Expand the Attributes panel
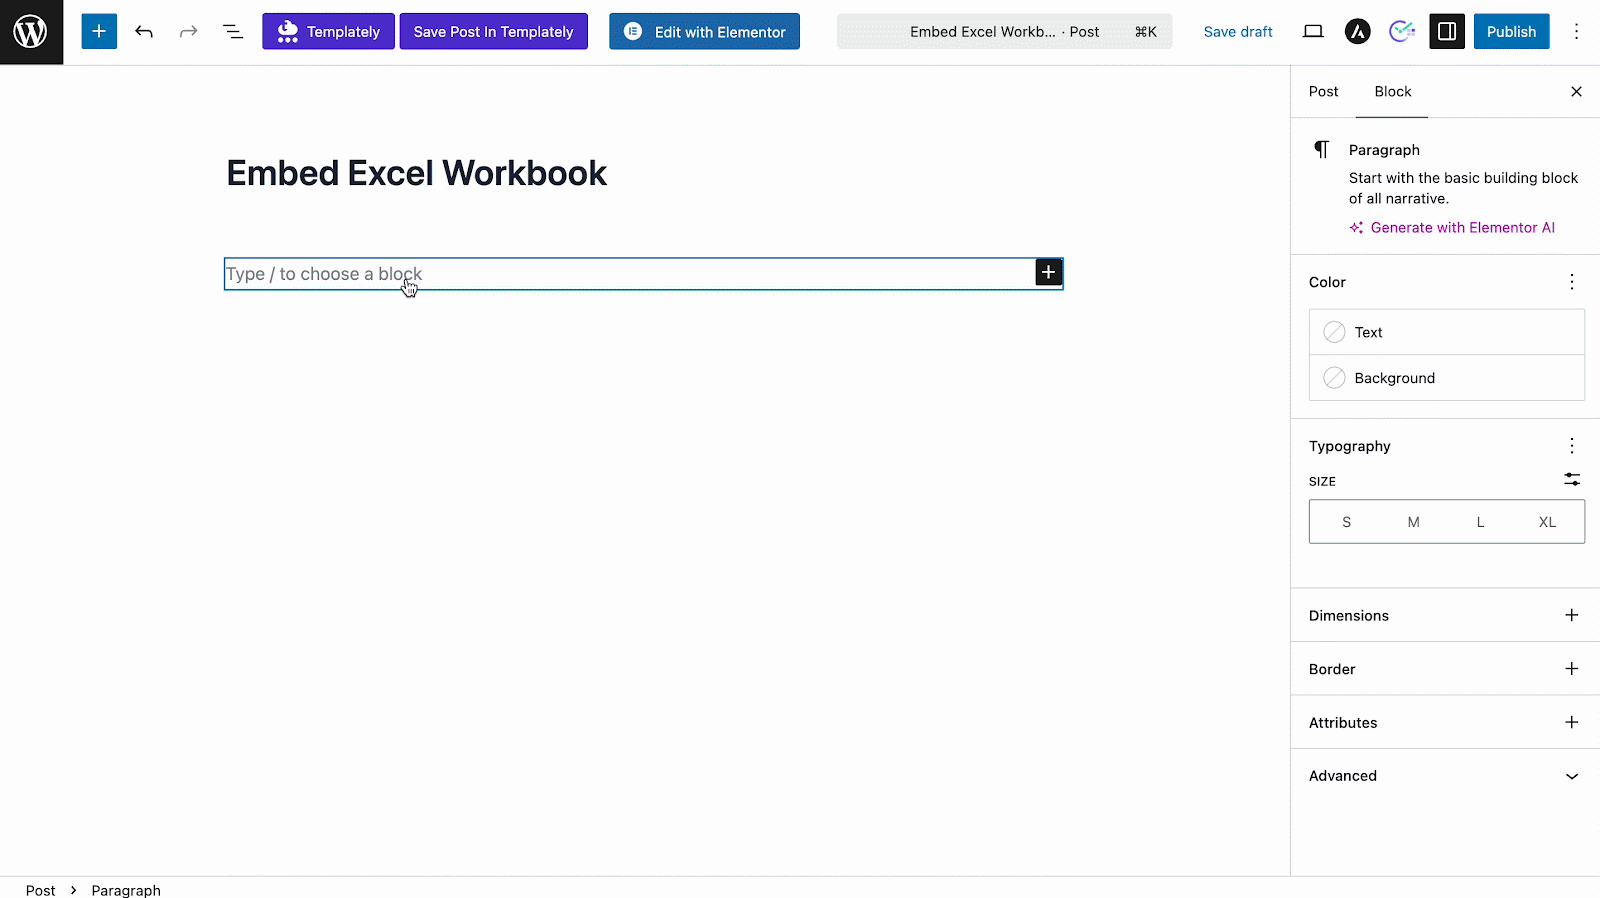The image size is (1600, 898). pyautogui.click(x=1445, y=722)
